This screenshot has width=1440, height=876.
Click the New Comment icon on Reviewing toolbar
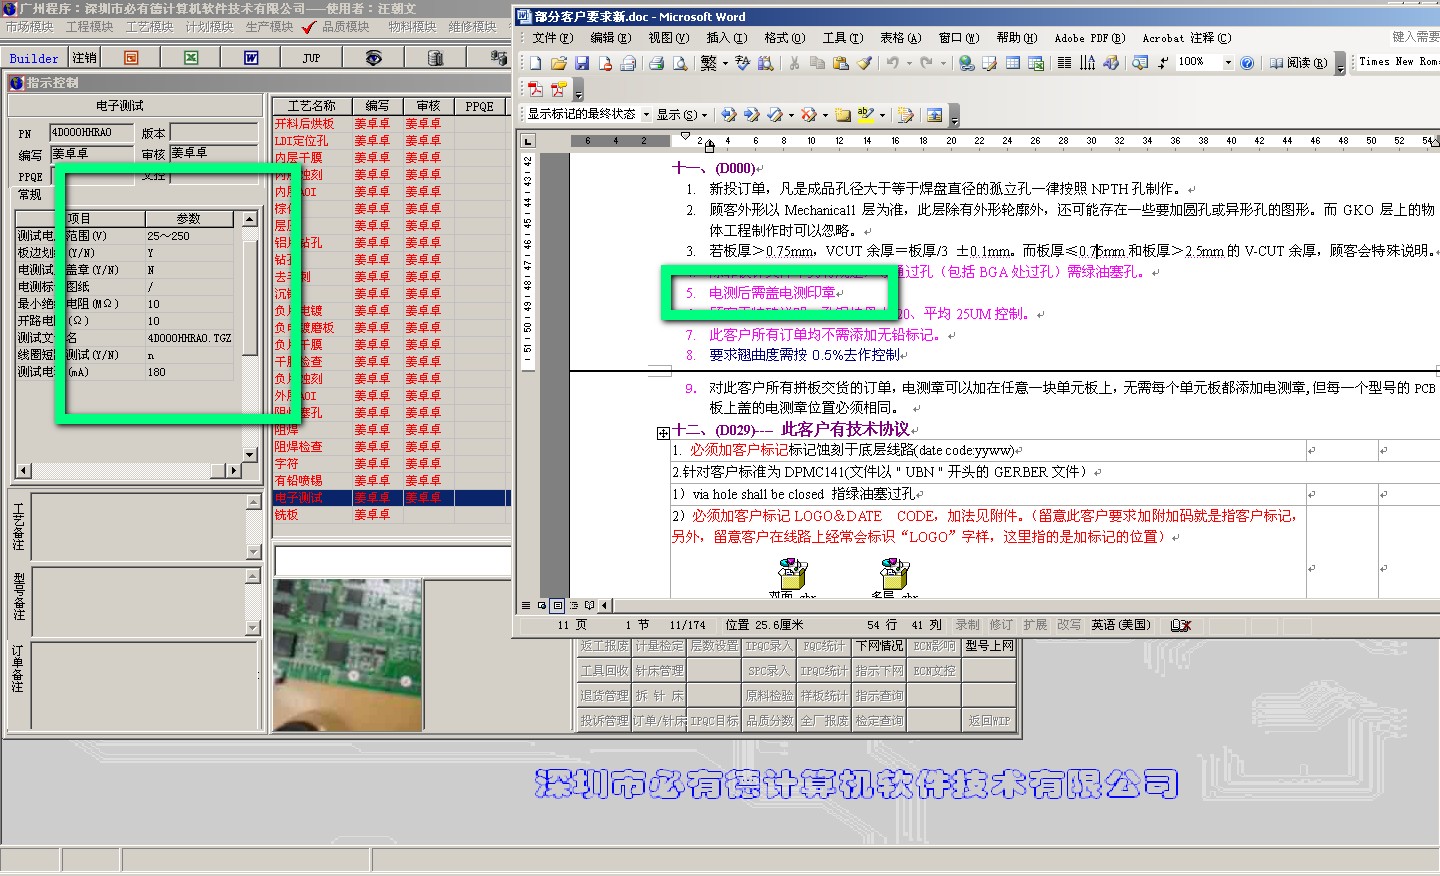843,114
